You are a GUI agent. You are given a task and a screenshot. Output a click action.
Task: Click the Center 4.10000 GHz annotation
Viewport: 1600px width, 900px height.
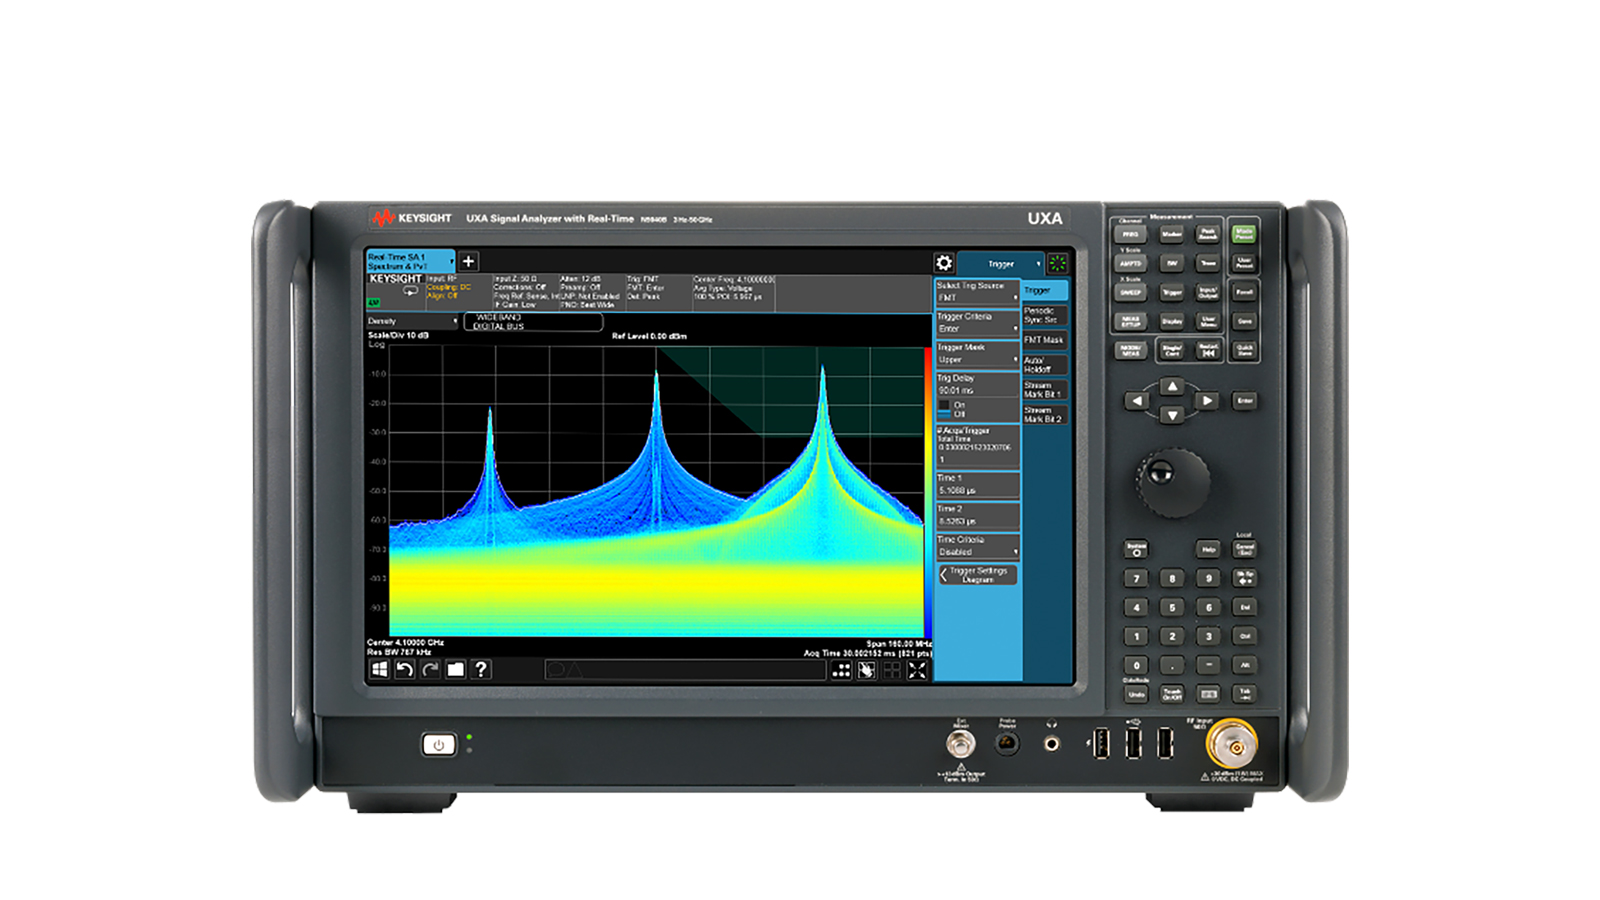[405, 642]
